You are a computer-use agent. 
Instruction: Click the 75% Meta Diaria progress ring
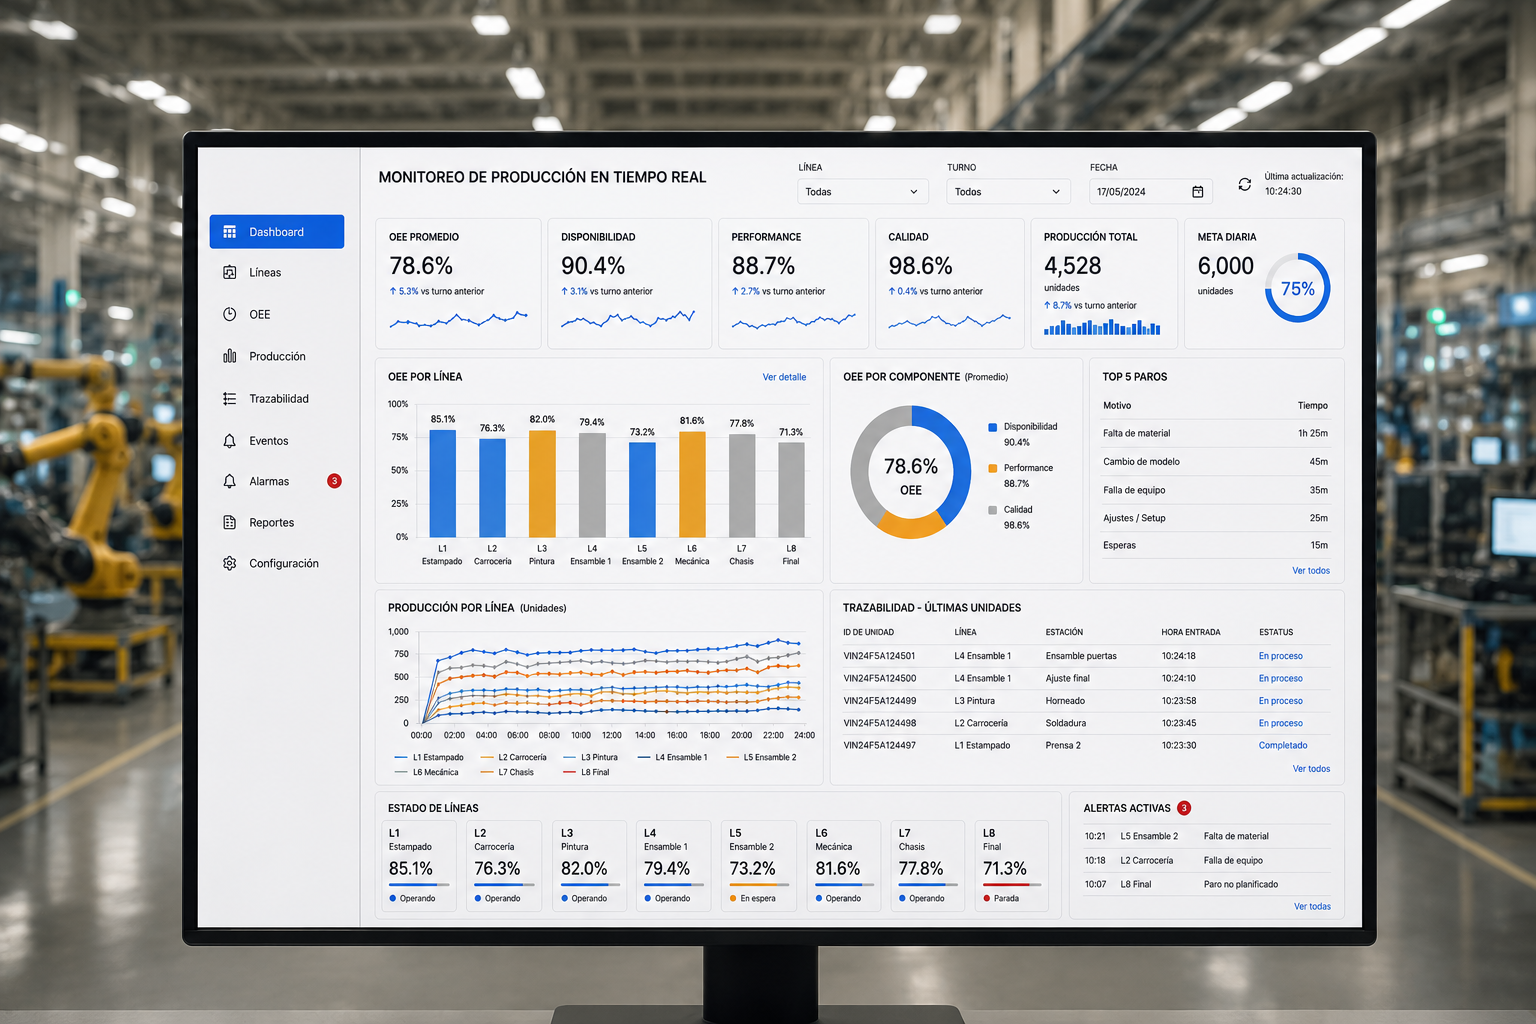pos(1297,289)
